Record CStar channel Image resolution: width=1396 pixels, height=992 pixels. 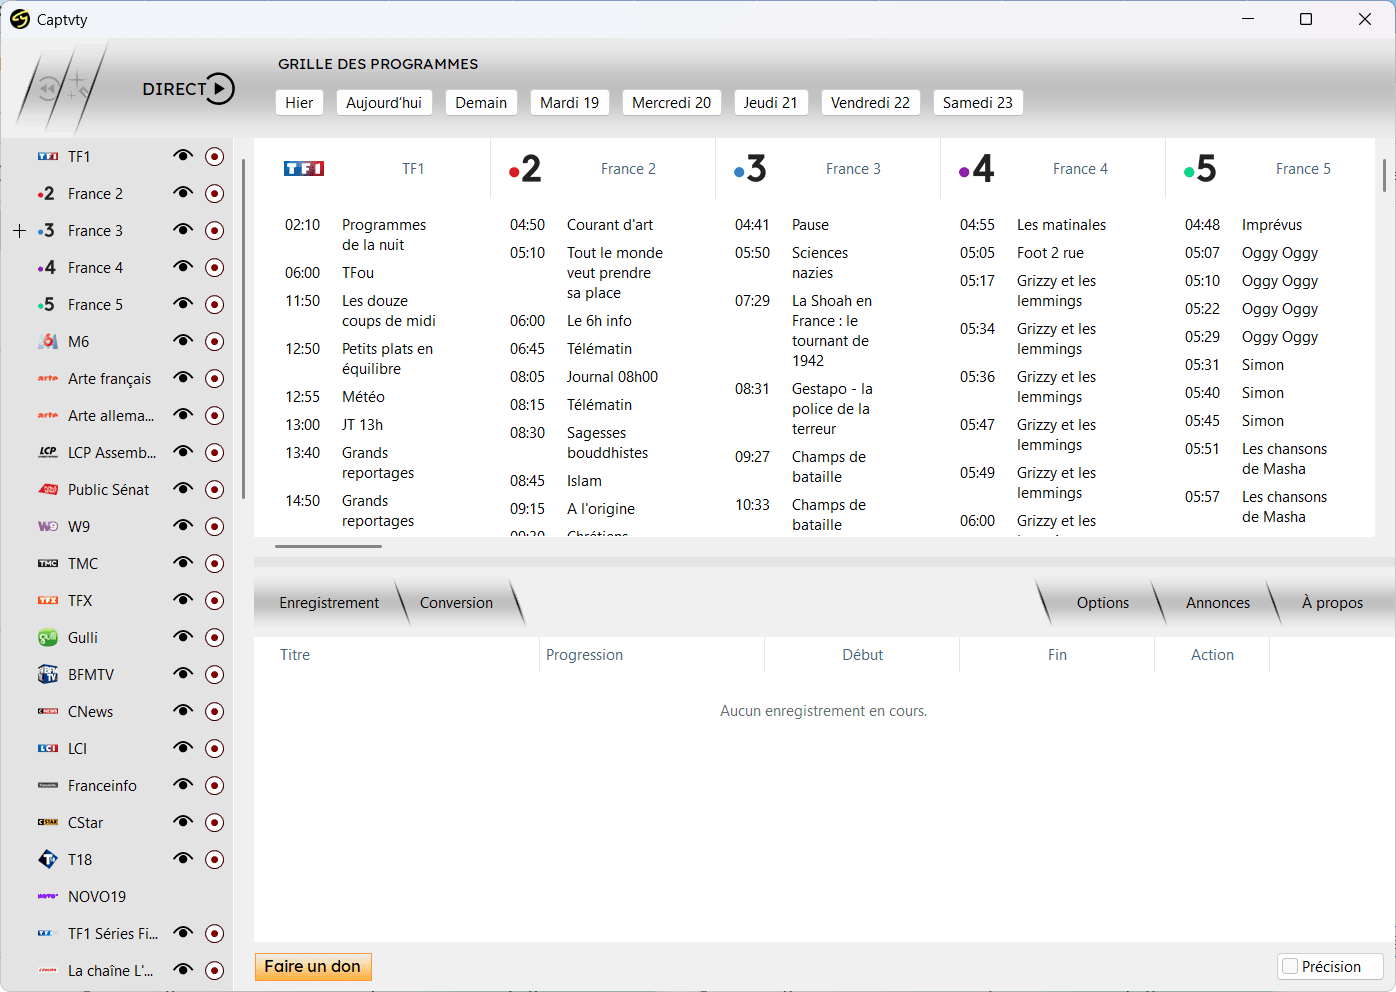214,822
